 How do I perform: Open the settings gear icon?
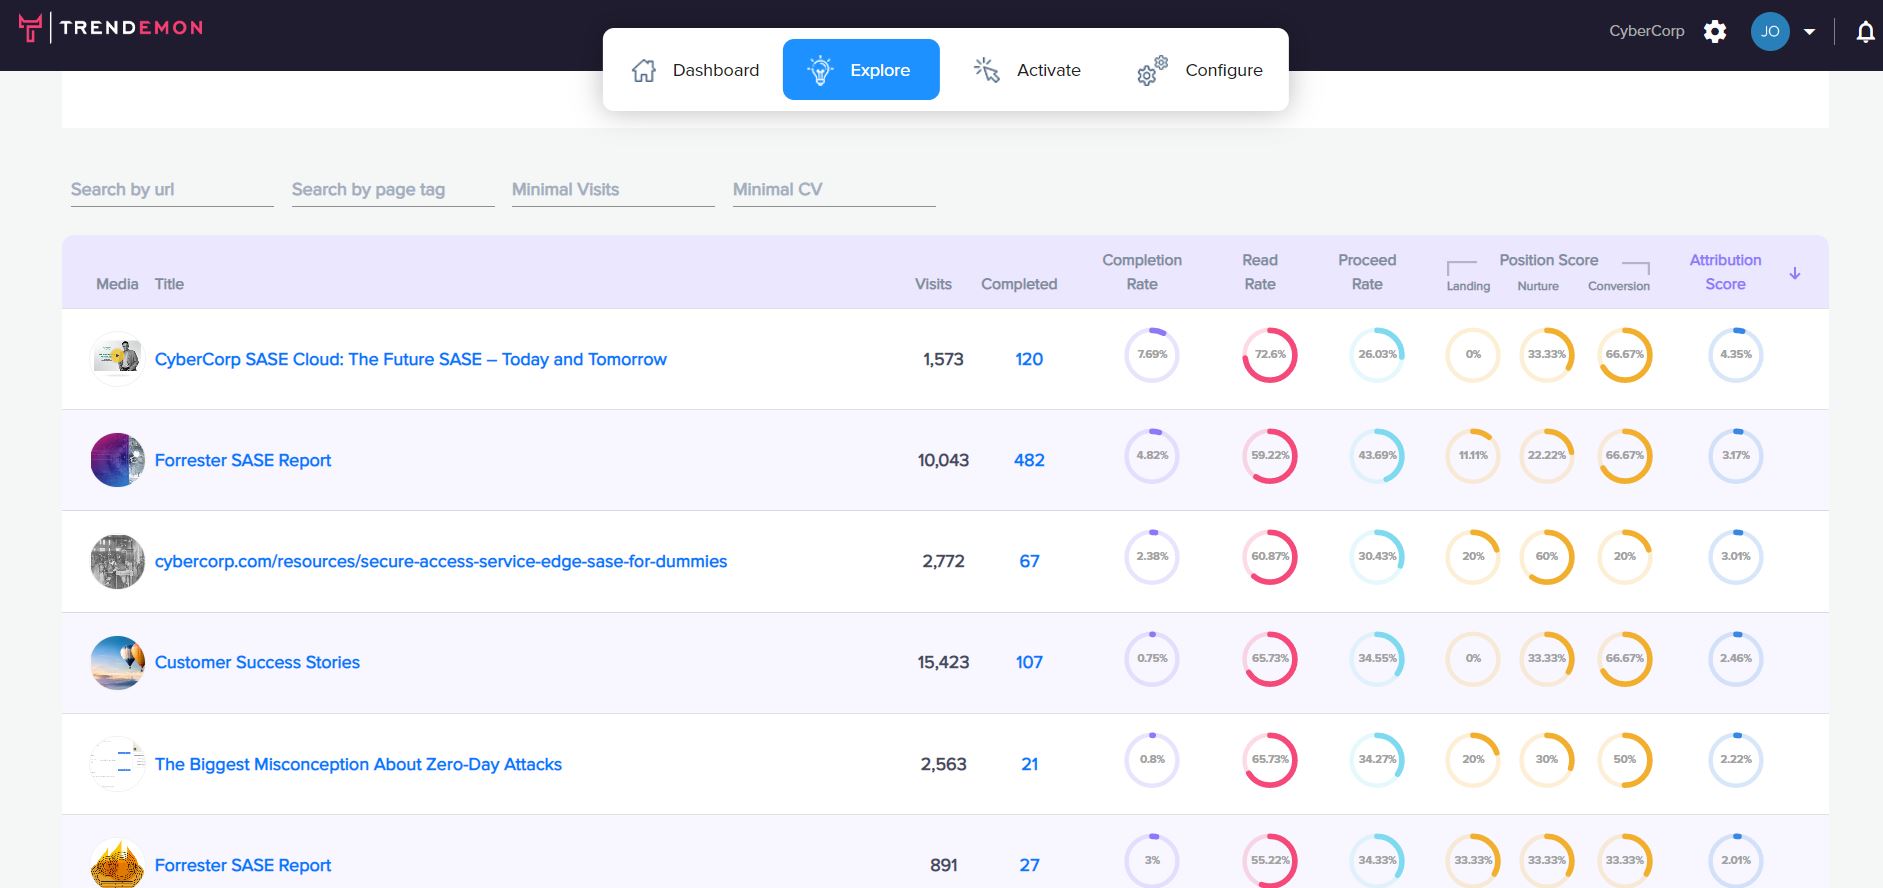point(1715,31)
